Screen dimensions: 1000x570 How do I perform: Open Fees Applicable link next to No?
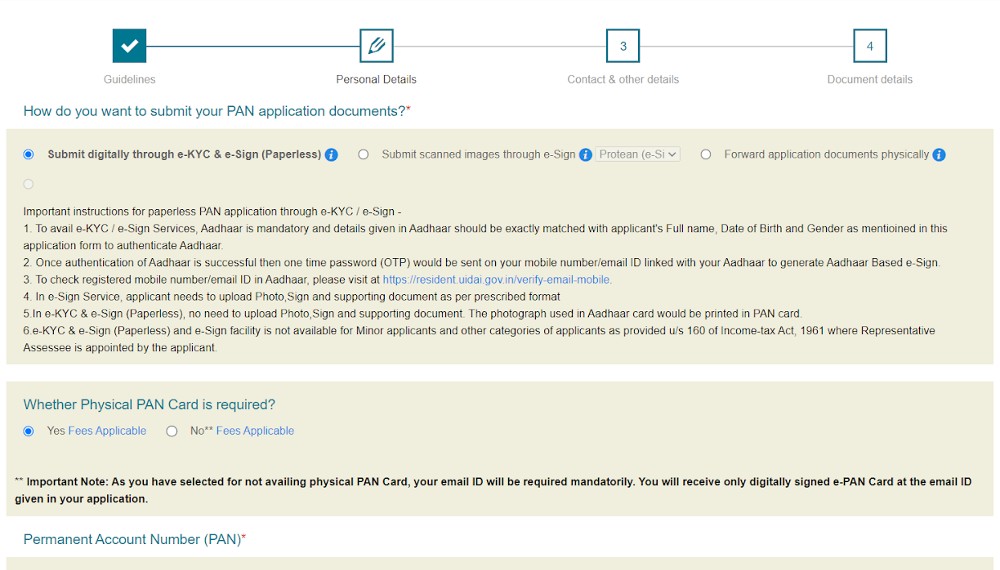(x=255, y=431)
